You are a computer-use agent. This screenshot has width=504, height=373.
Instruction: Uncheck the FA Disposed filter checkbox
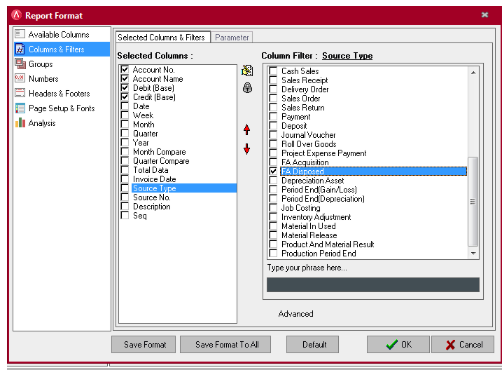273,171
